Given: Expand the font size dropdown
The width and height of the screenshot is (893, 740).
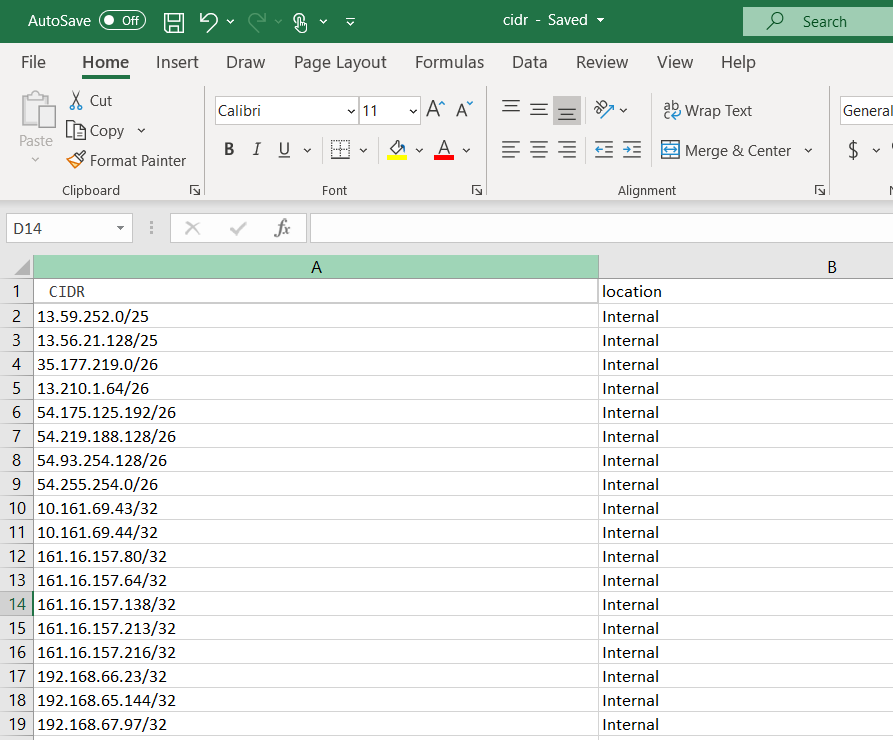Looking at the screenshot, I should pos(413,111).
